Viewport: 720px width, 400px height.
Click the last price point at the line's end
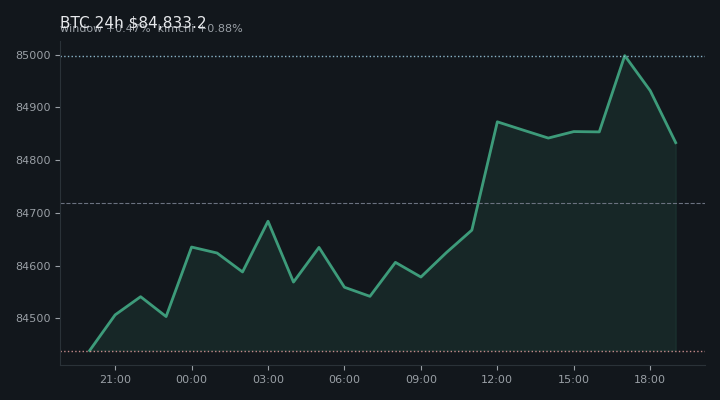(x=676, y=143)
